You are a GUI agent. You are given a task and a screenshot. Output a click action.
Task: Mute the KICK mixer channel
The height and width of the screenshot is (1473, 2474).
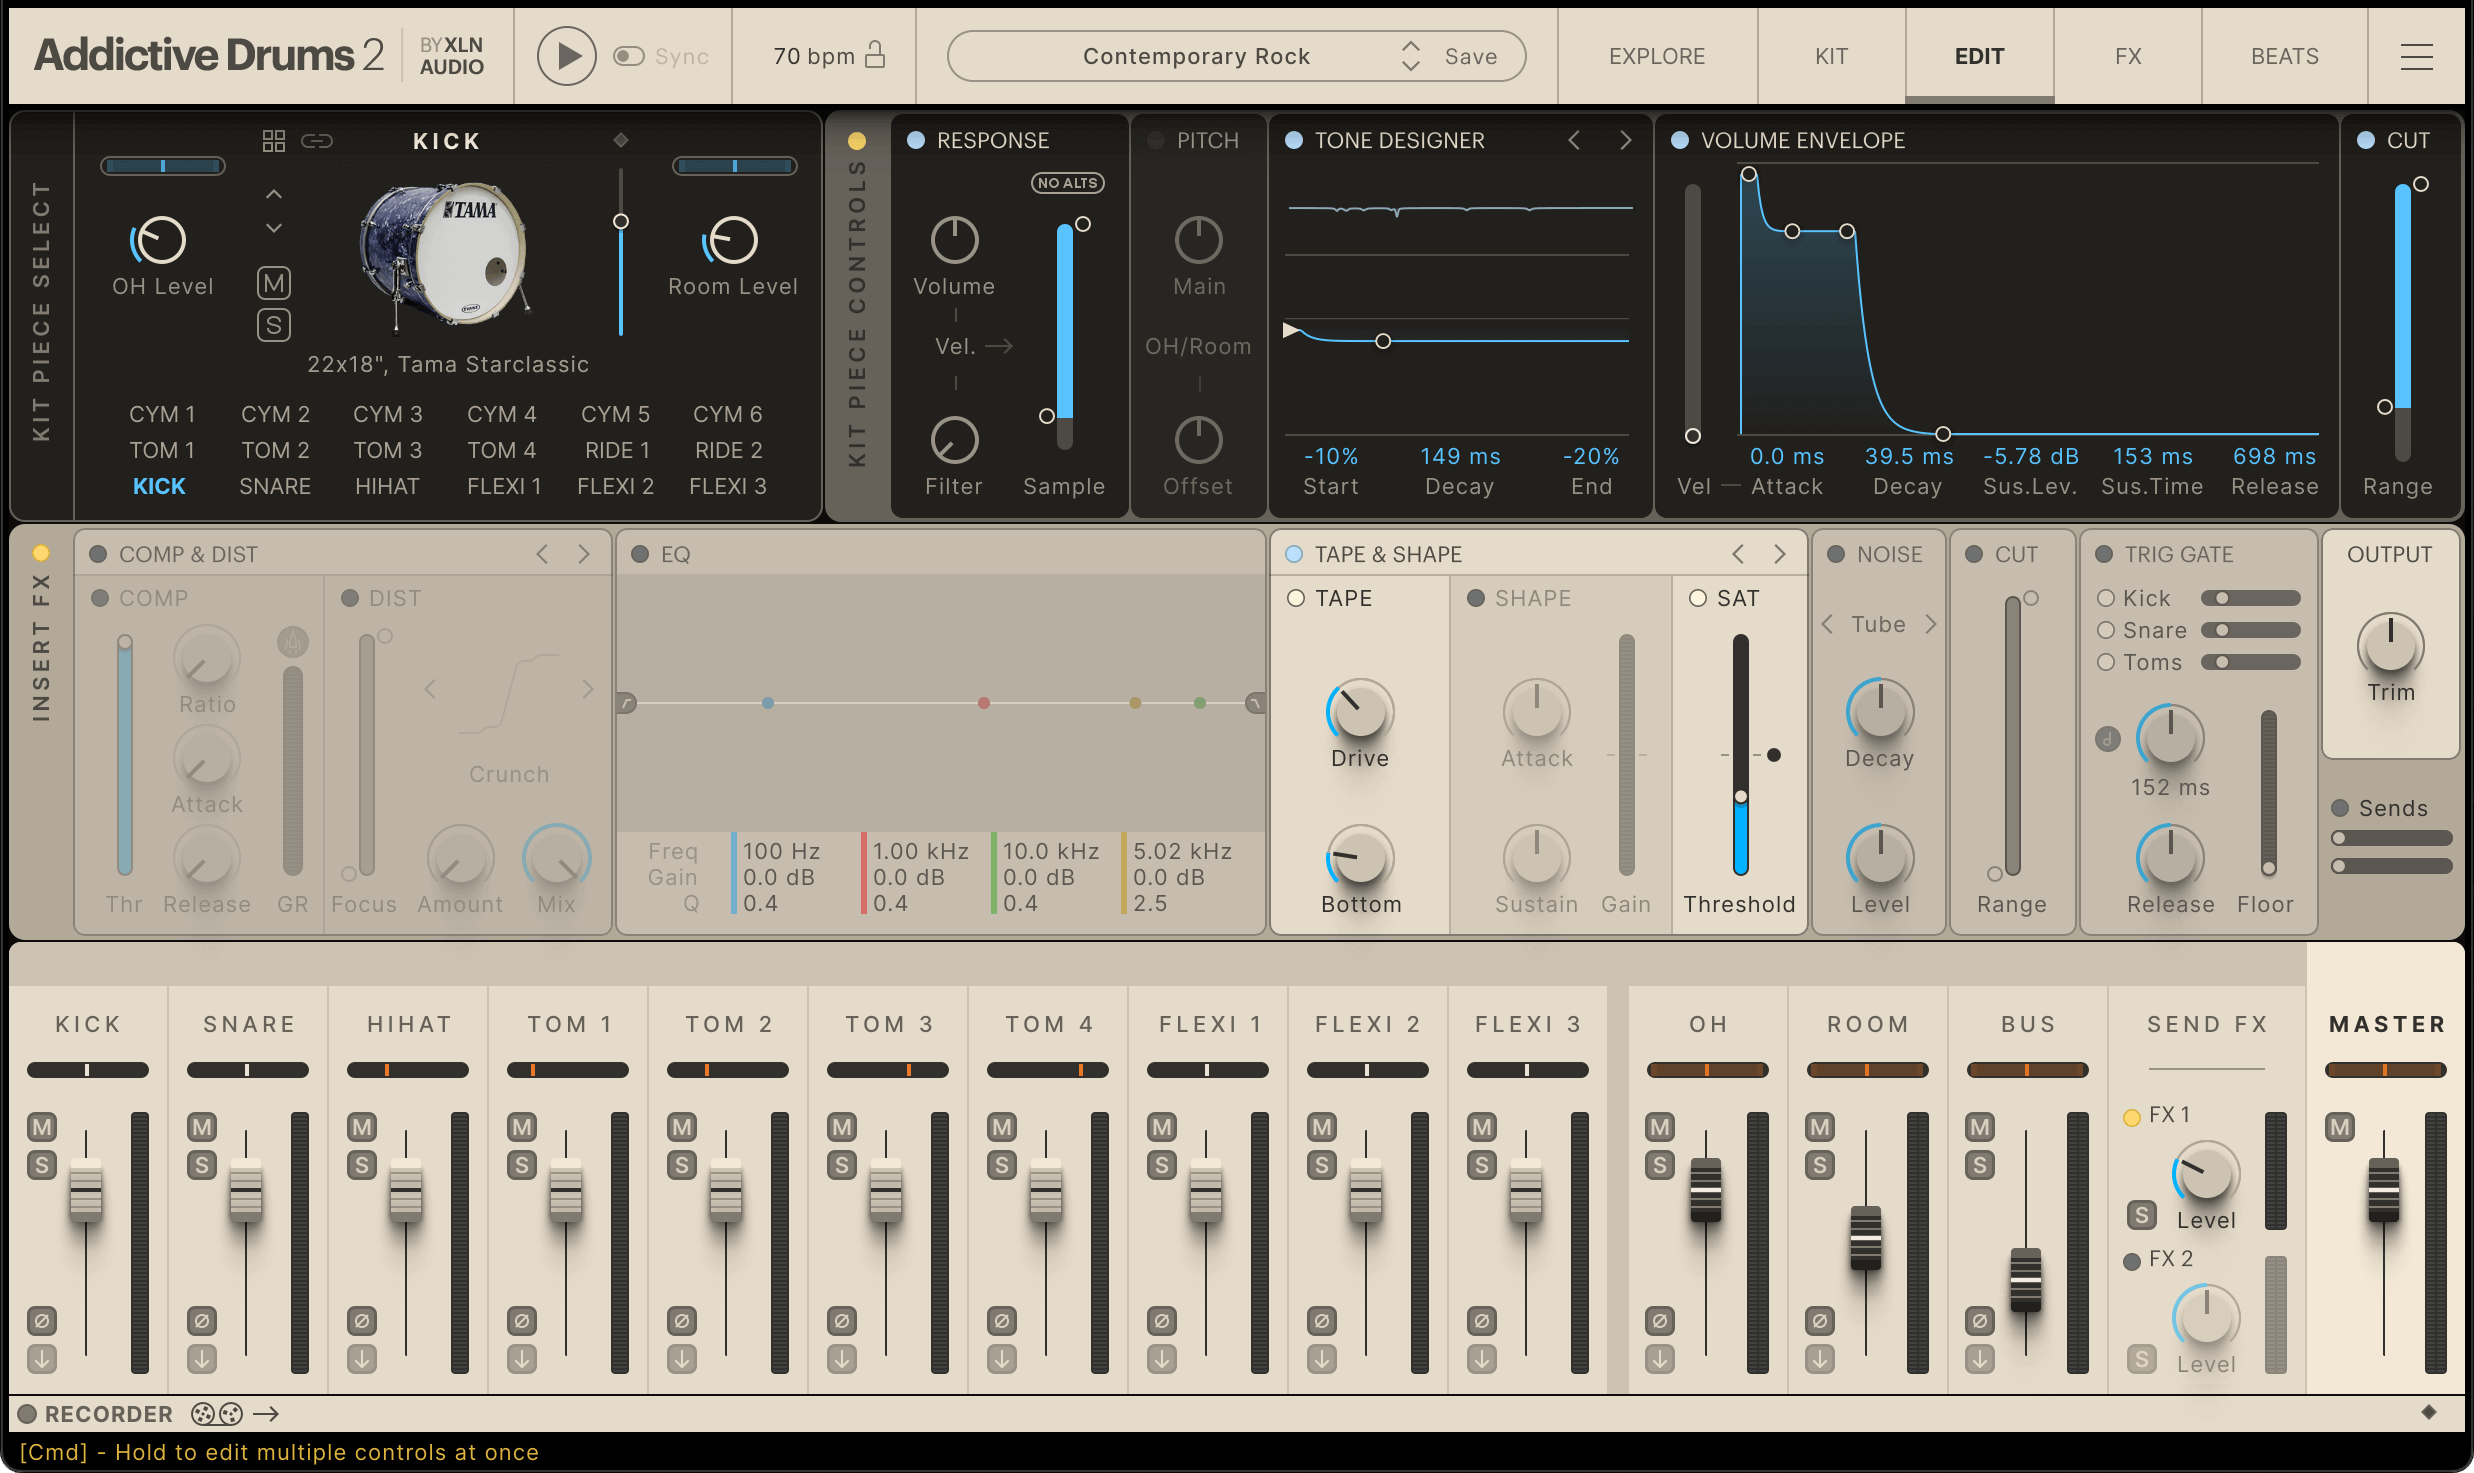point(41,1127)
